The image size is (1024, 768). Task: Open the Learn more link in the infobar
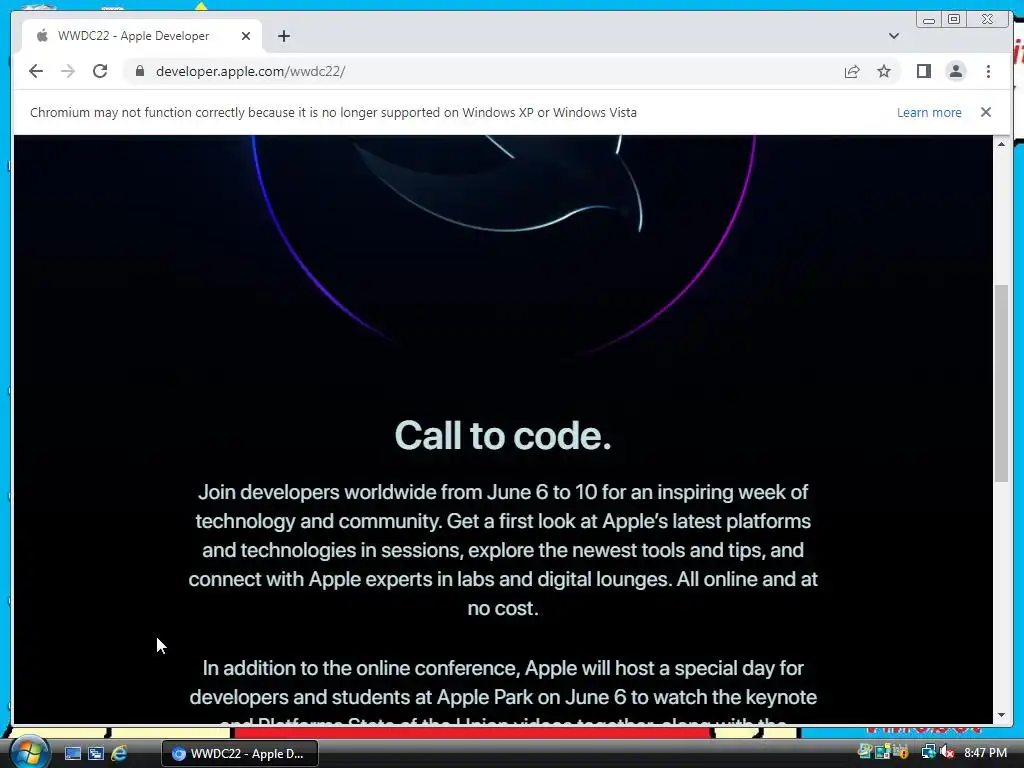coord(929,112)
